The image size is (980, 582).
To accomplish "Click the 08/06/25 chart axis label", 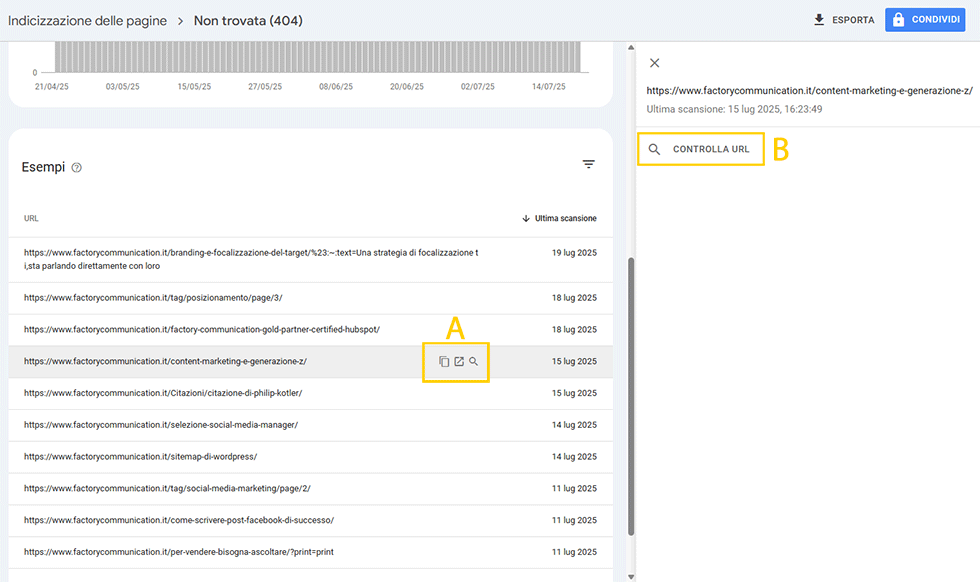I will pos(336,87).
